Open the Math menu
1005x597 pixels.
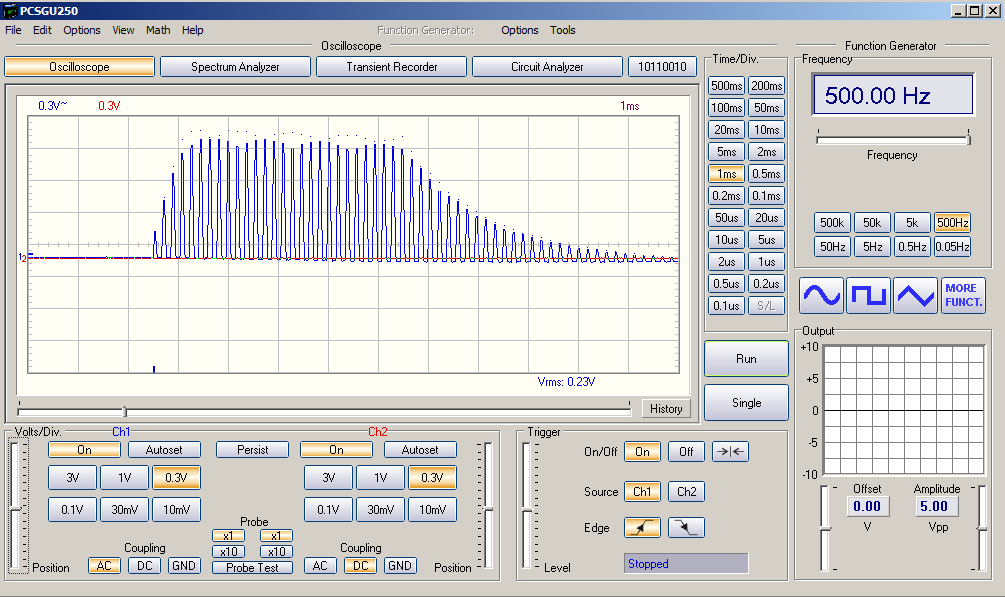pyautogui.click(x=158, y=30)
